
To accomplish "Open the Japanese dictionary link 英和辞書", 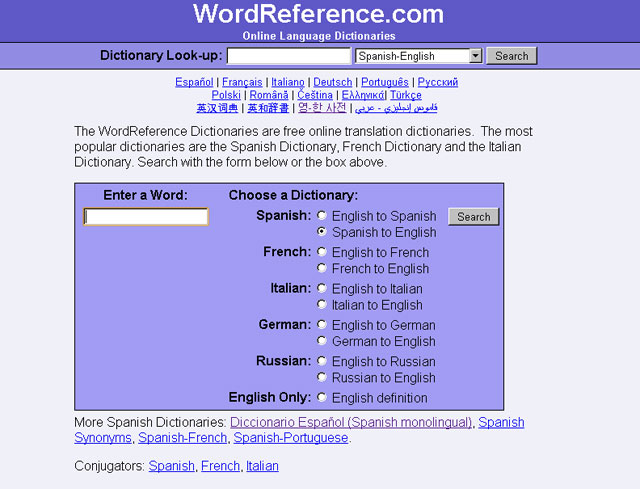I will coord(268,108).
